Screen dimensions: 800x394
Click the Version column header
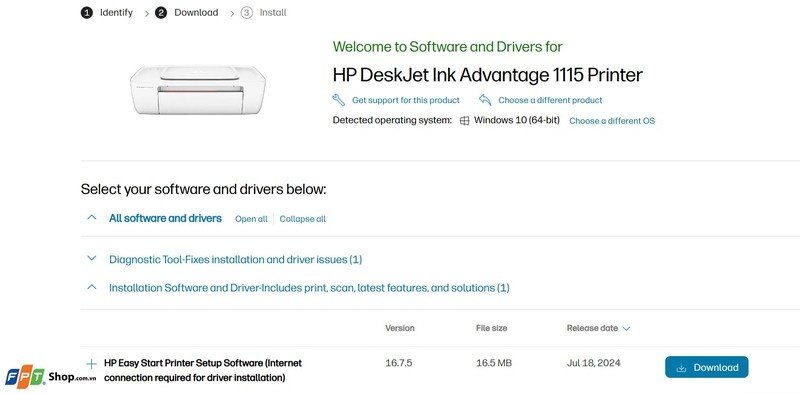(x=399, y=328)
